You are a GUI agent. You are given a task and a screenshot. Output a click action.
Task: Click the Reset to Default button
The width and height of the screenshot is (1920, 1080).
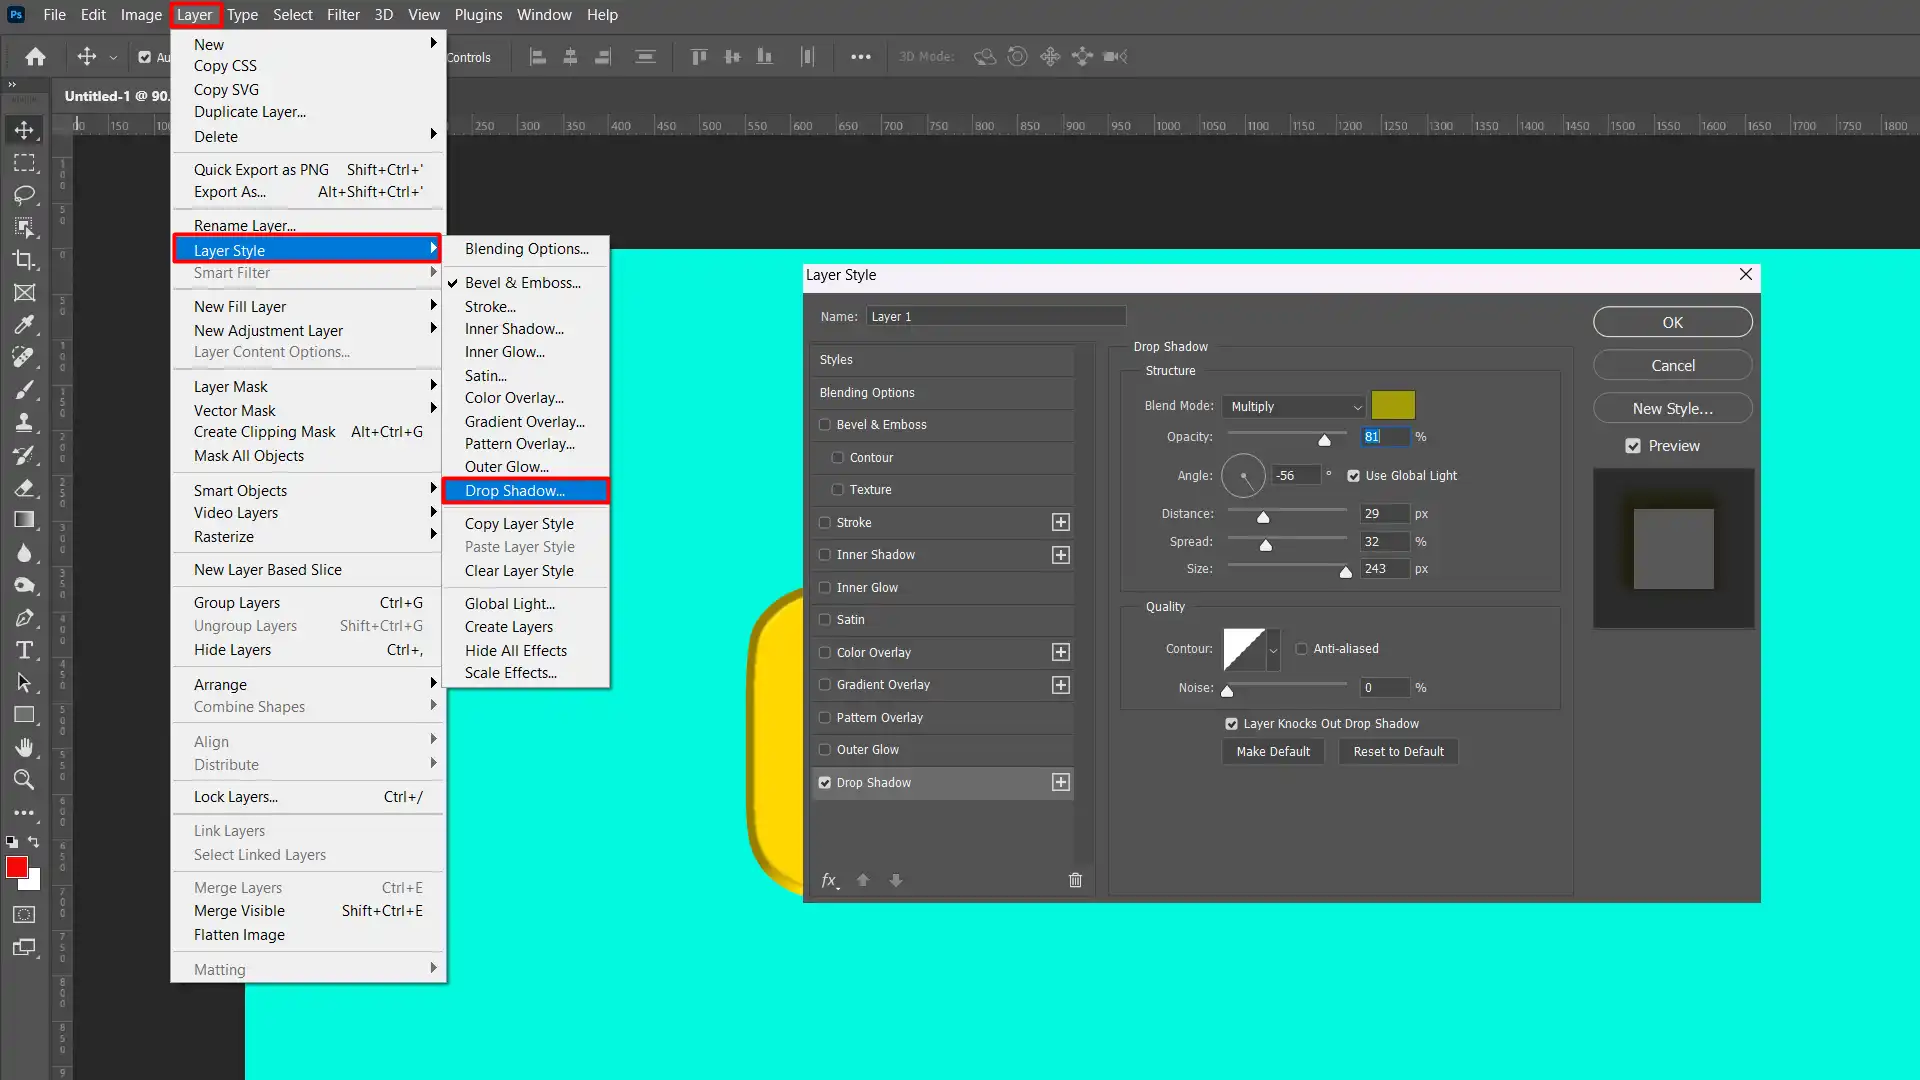click(x=1398, y=752)
